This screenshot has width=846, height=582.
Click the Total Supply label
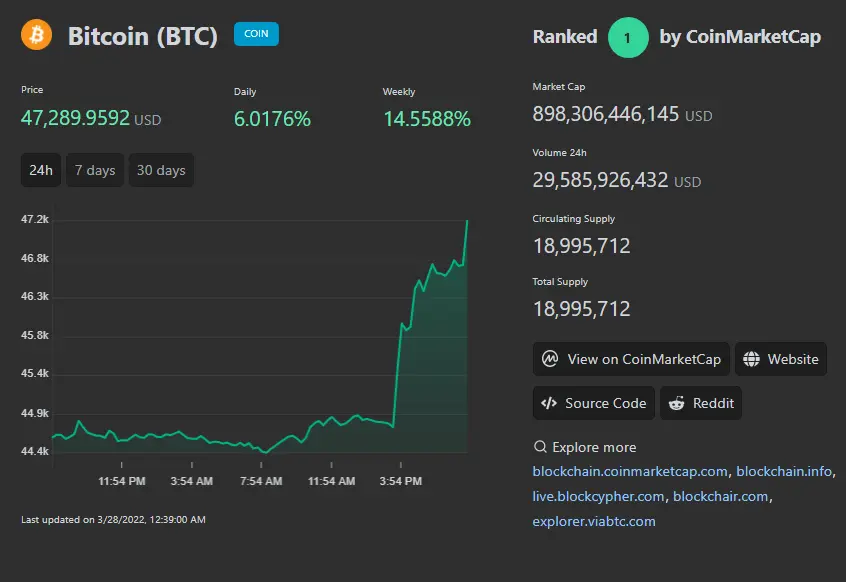pos(560,282)
